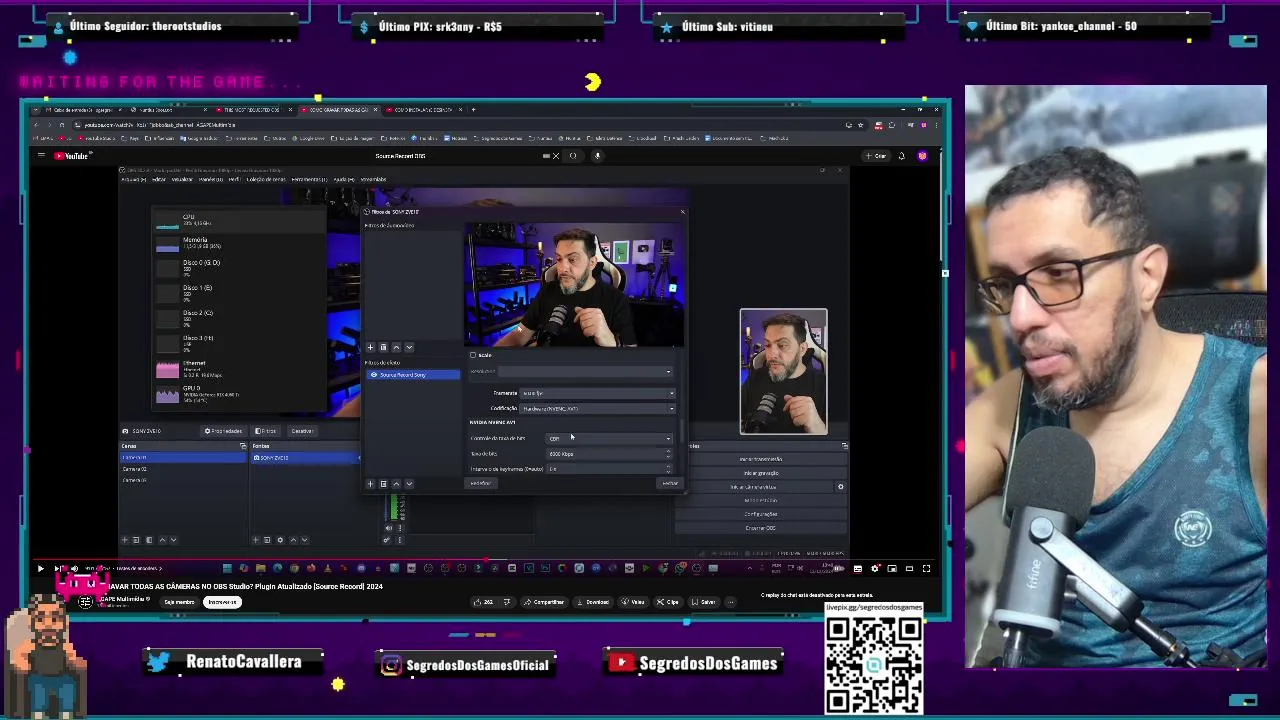Pop out the OBS Controles dock

point(845,446)
